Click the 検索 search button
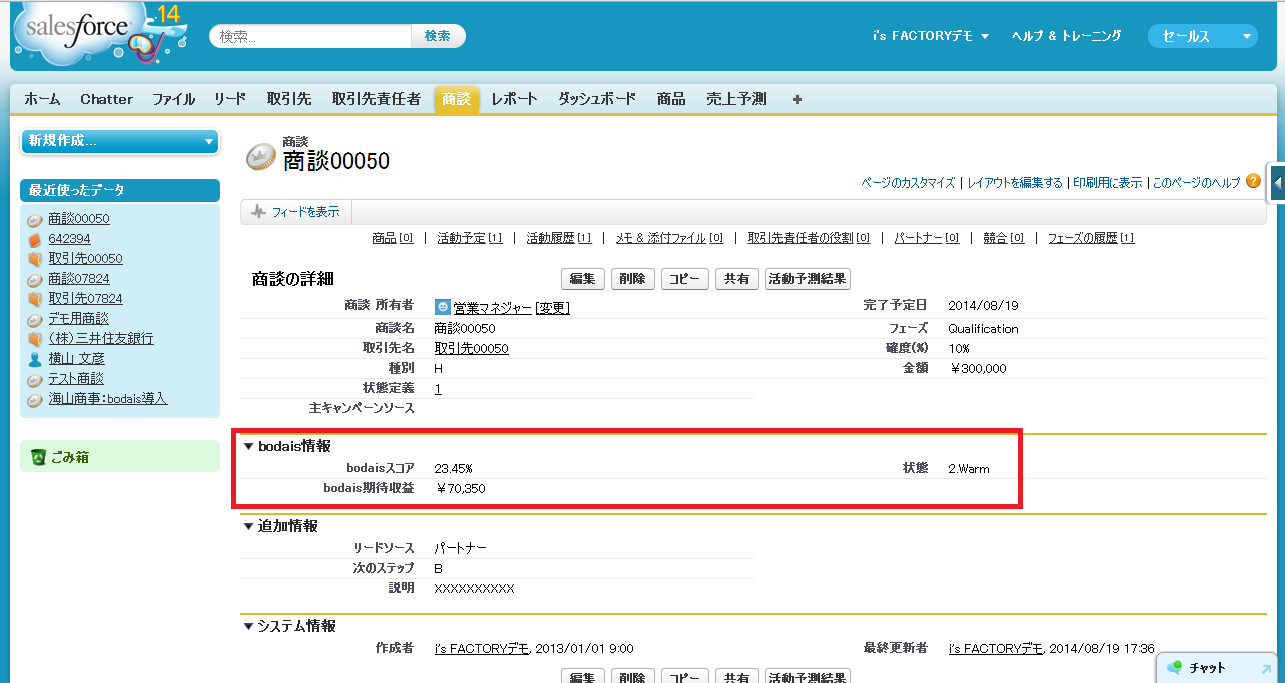Image resolution: width=1285 pixels, height=683 pixels. 438,36
